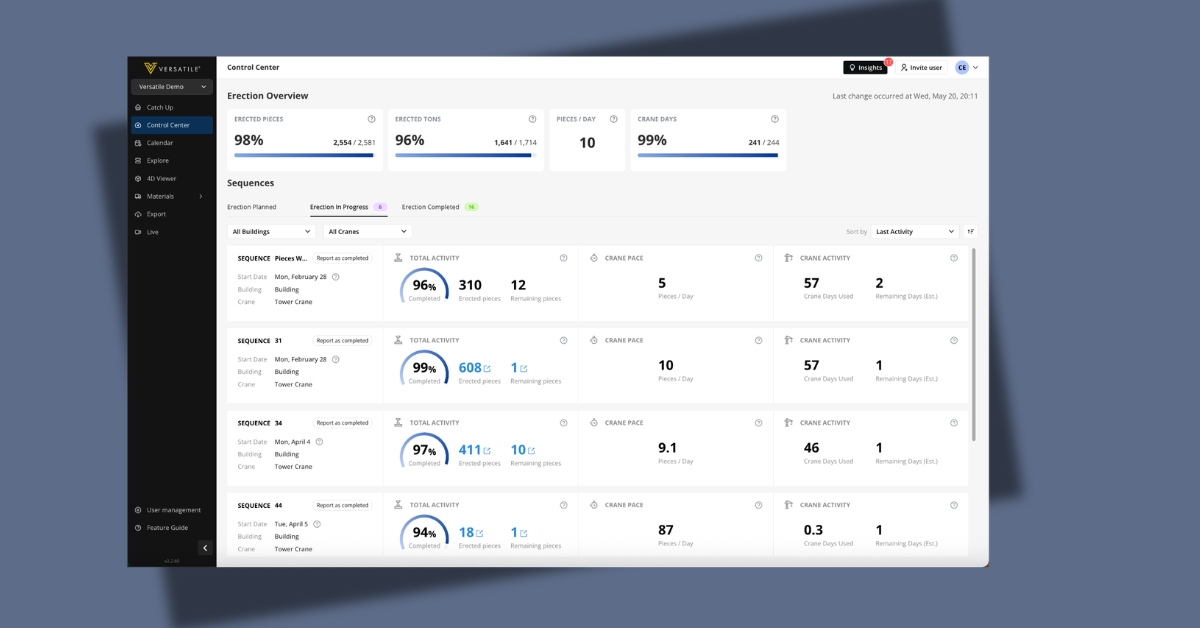Select Control Center in the sidebar

click(171, 125)
